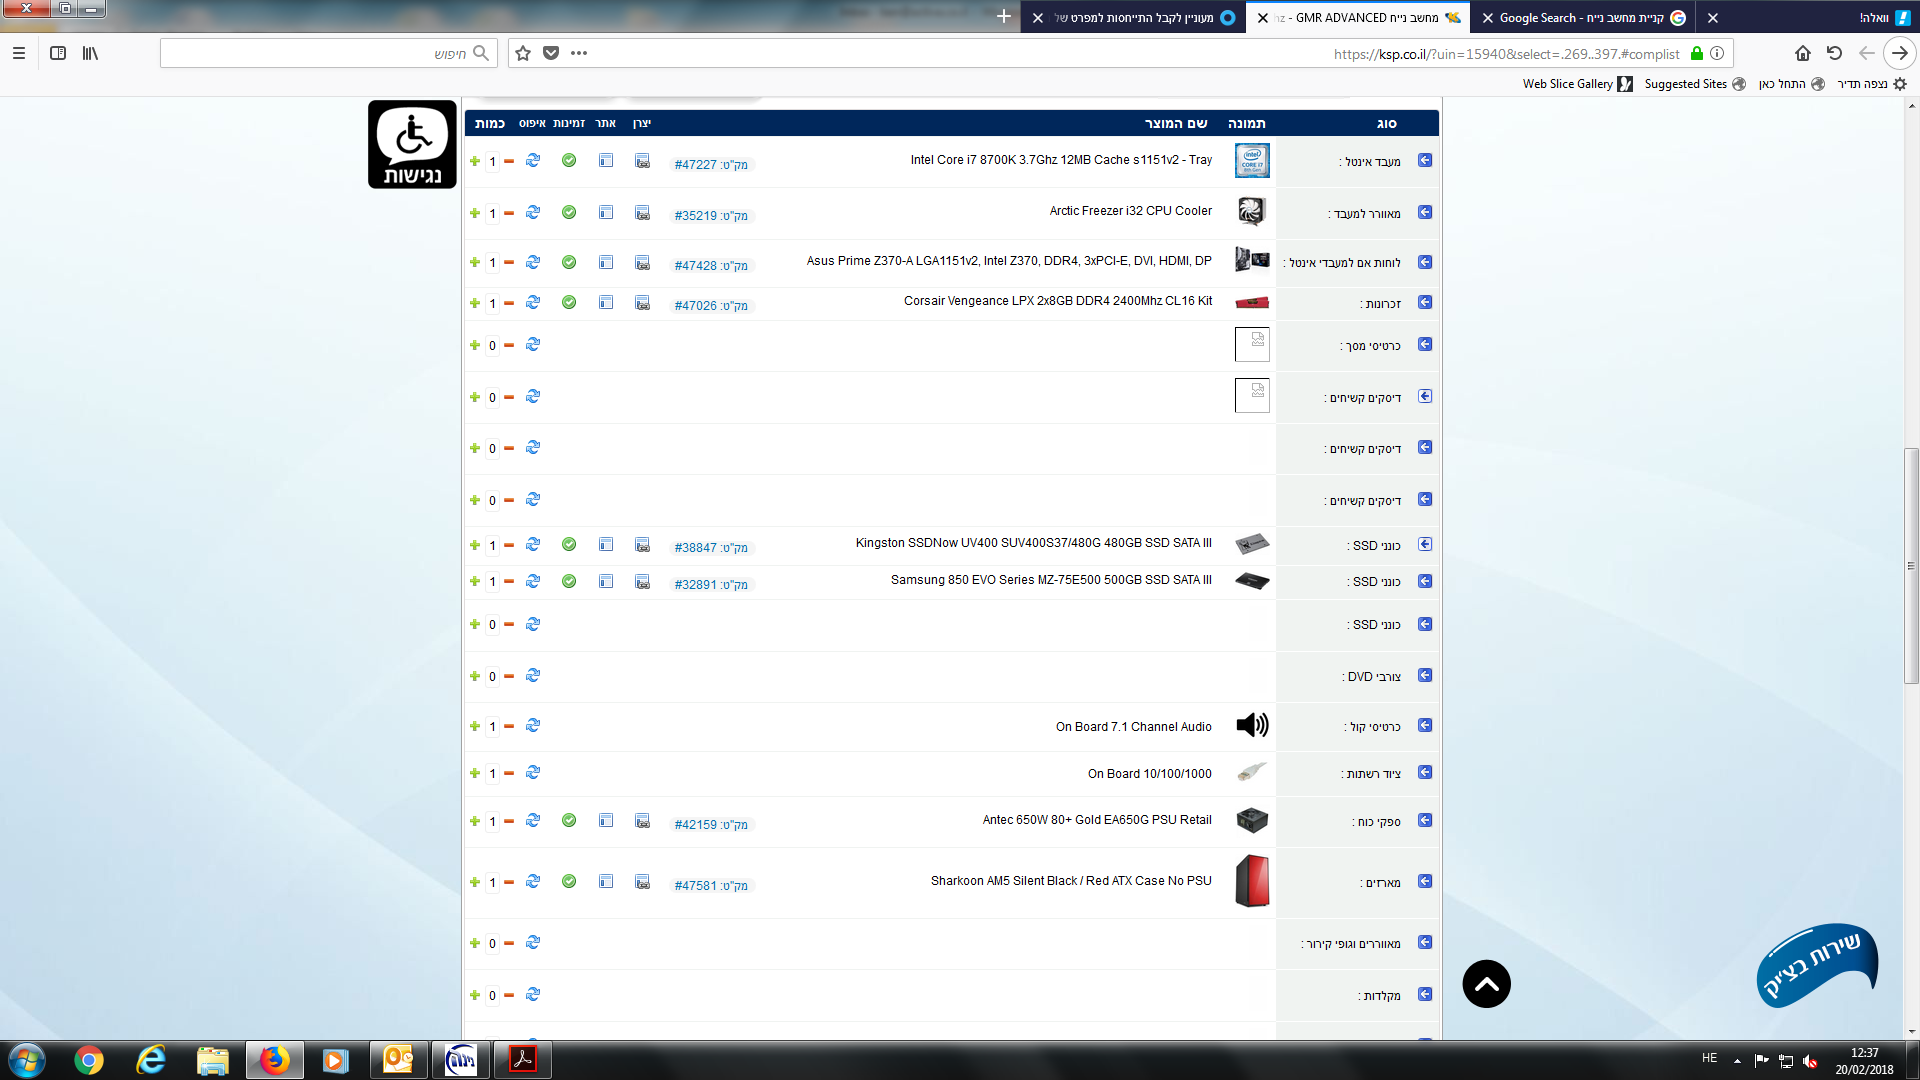Viewport: 1920px width, 1080px height.
Task: Increase quantity for Intel Core i7 8700K
Action: 475,161
